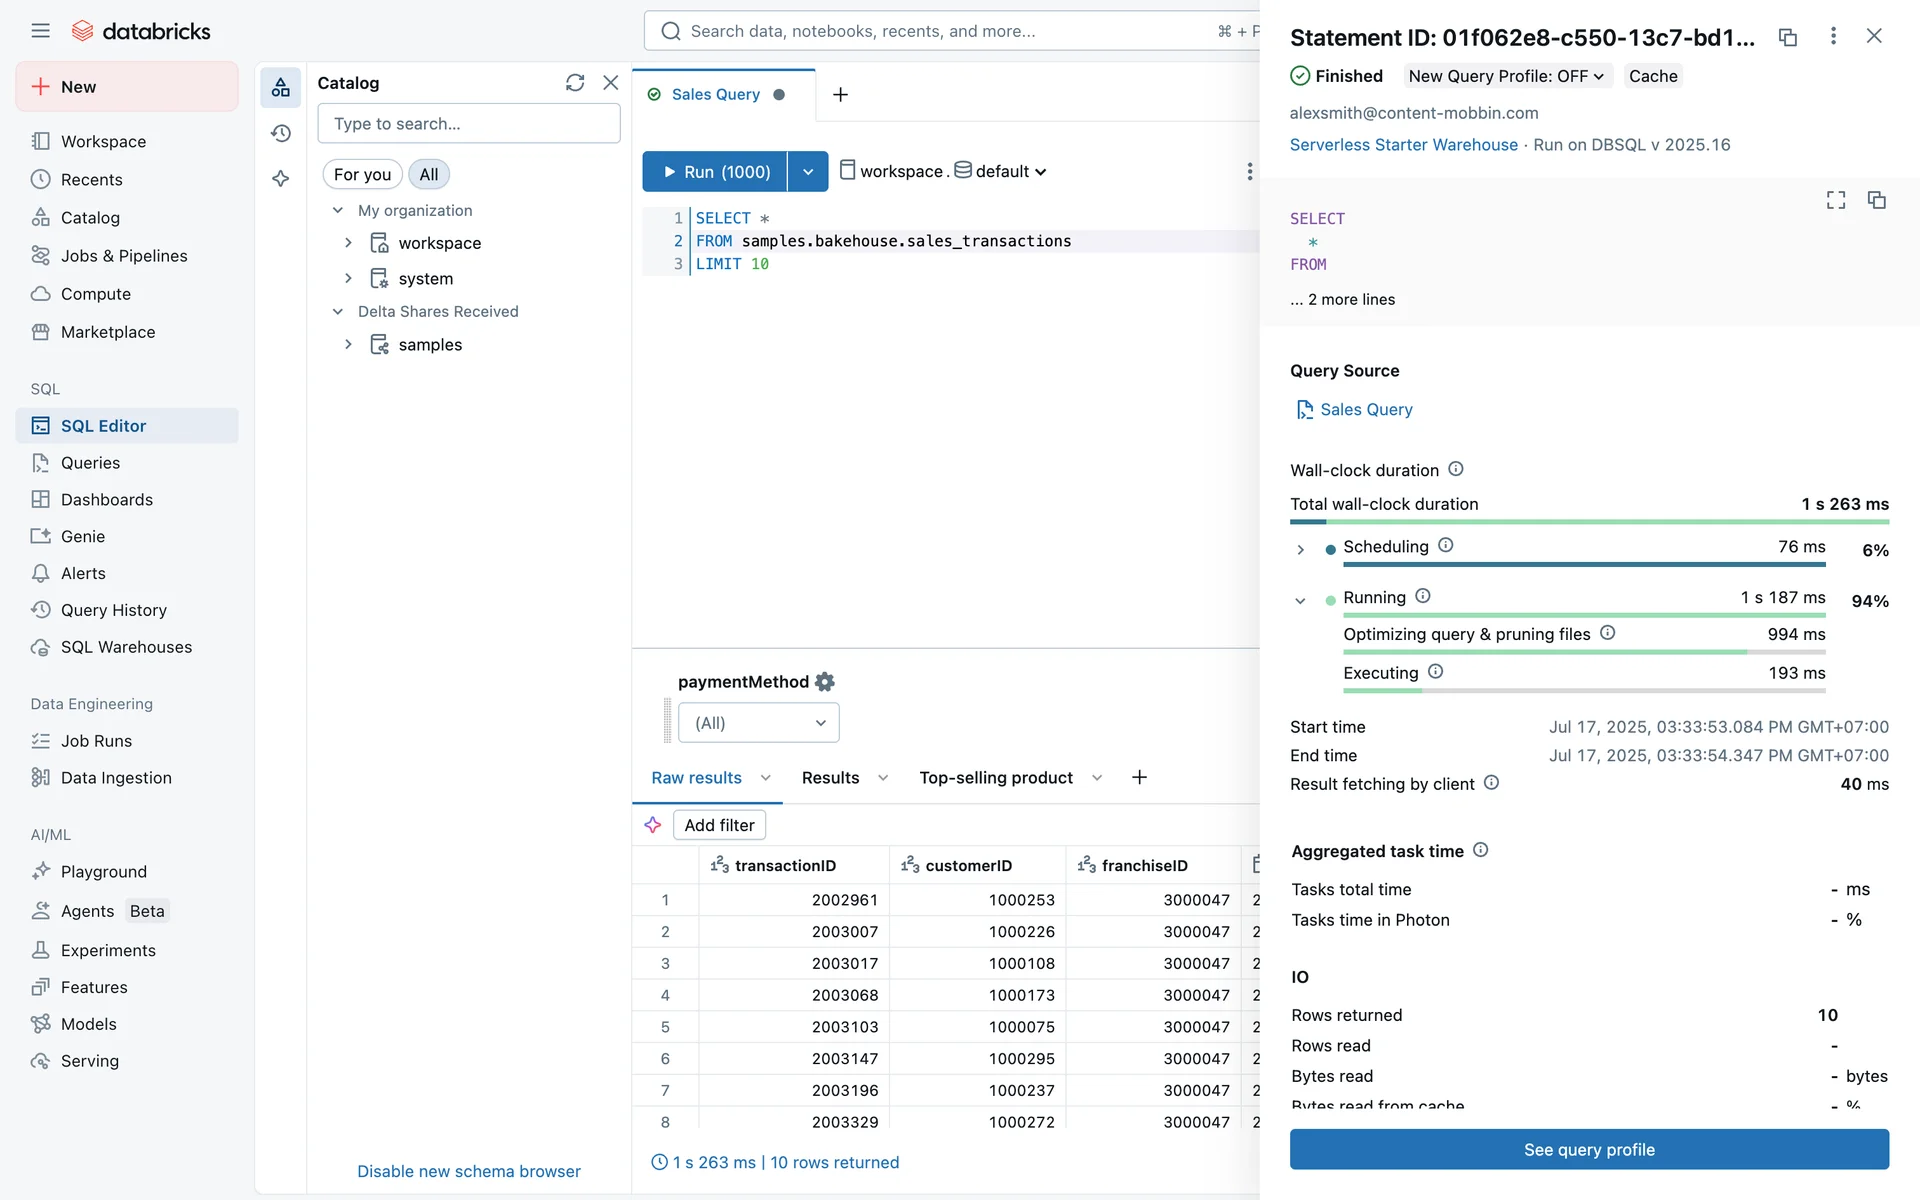Open the Serverless Starter Warehouse link
Screen dimensions: 1920x1200
(1403, 145)
